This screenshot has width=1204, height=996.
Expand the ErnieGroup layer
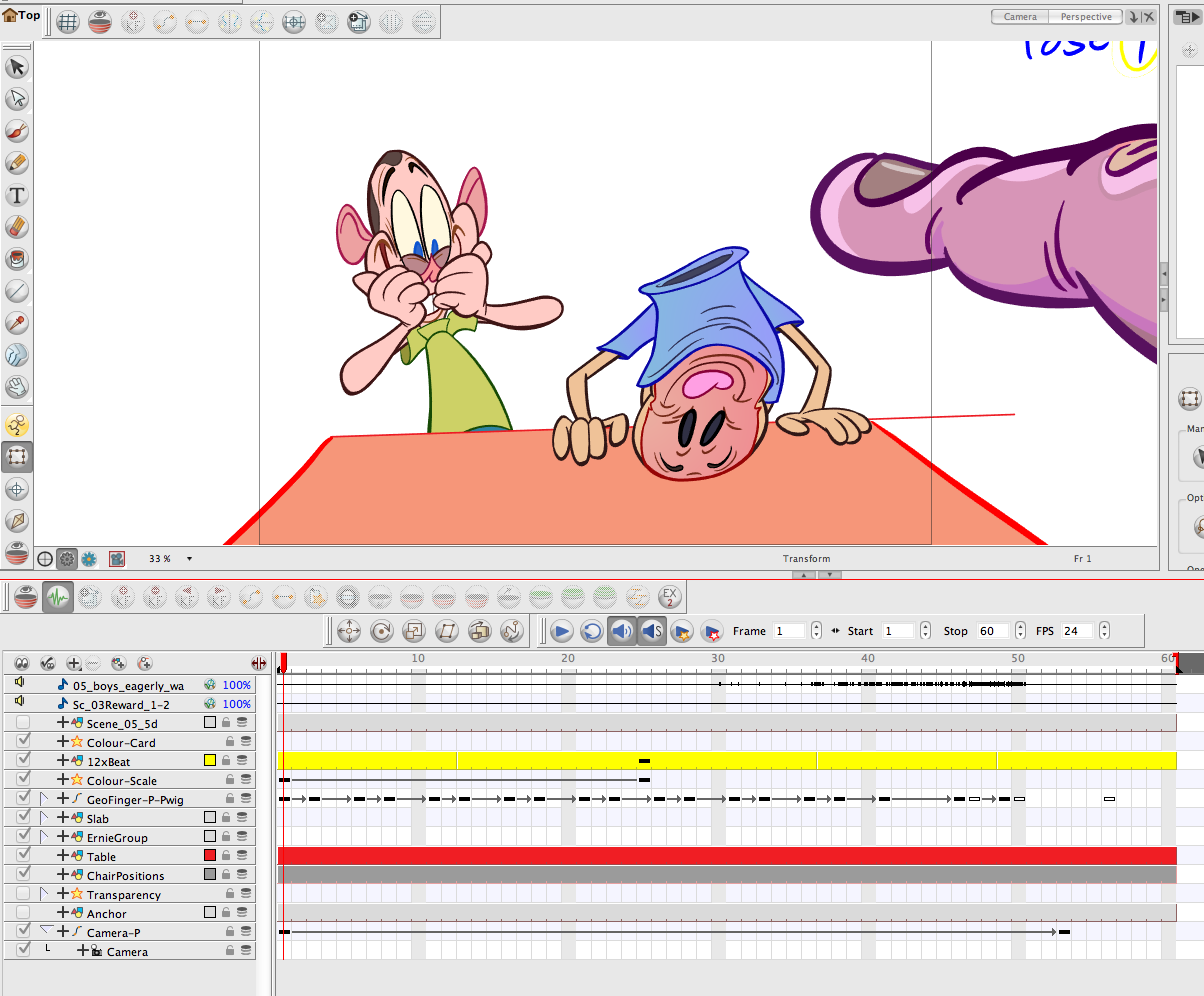[x=43, y=836]
